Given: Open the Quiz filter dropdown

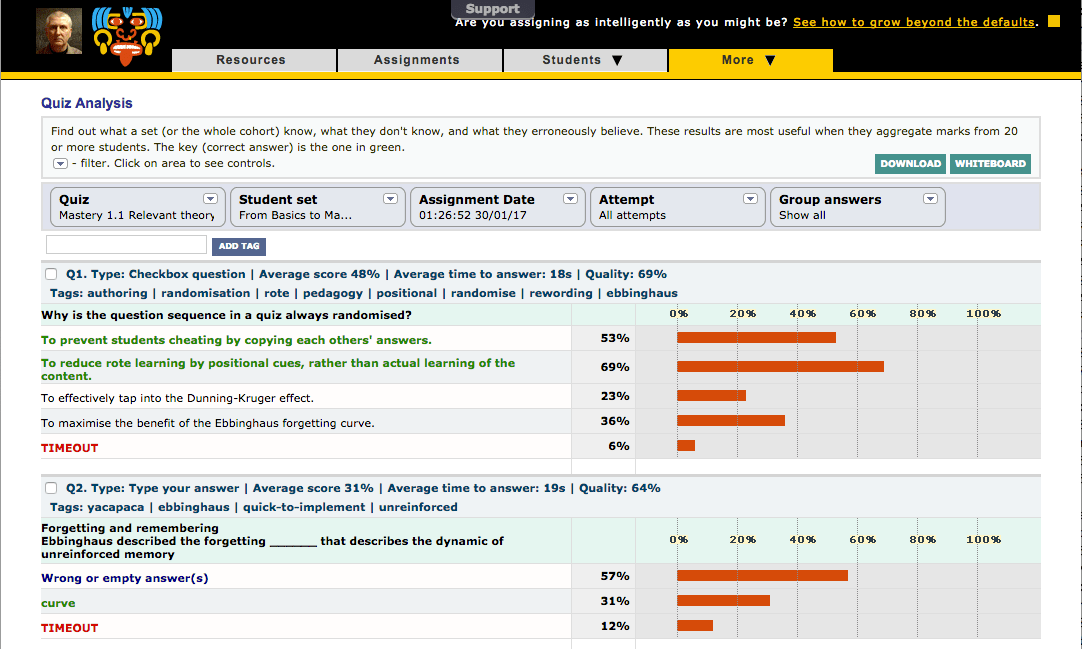Looking at the screenshot, I should tap(210, 199).
